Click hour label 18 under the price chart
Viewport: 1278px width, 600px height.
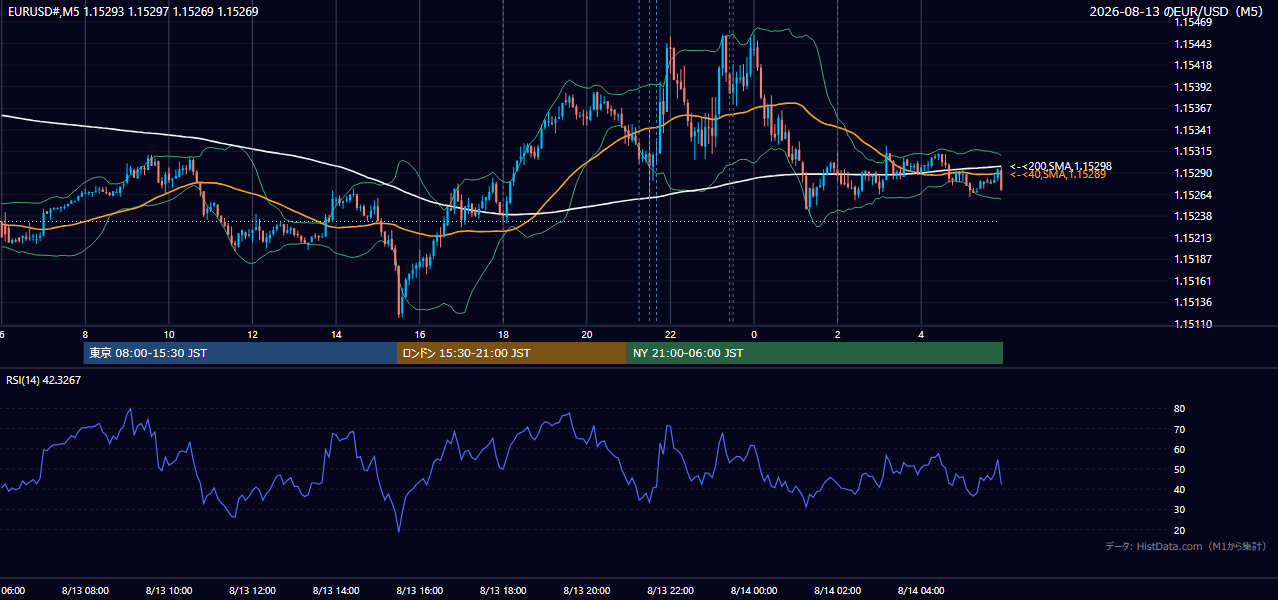(x=504, y=334)
